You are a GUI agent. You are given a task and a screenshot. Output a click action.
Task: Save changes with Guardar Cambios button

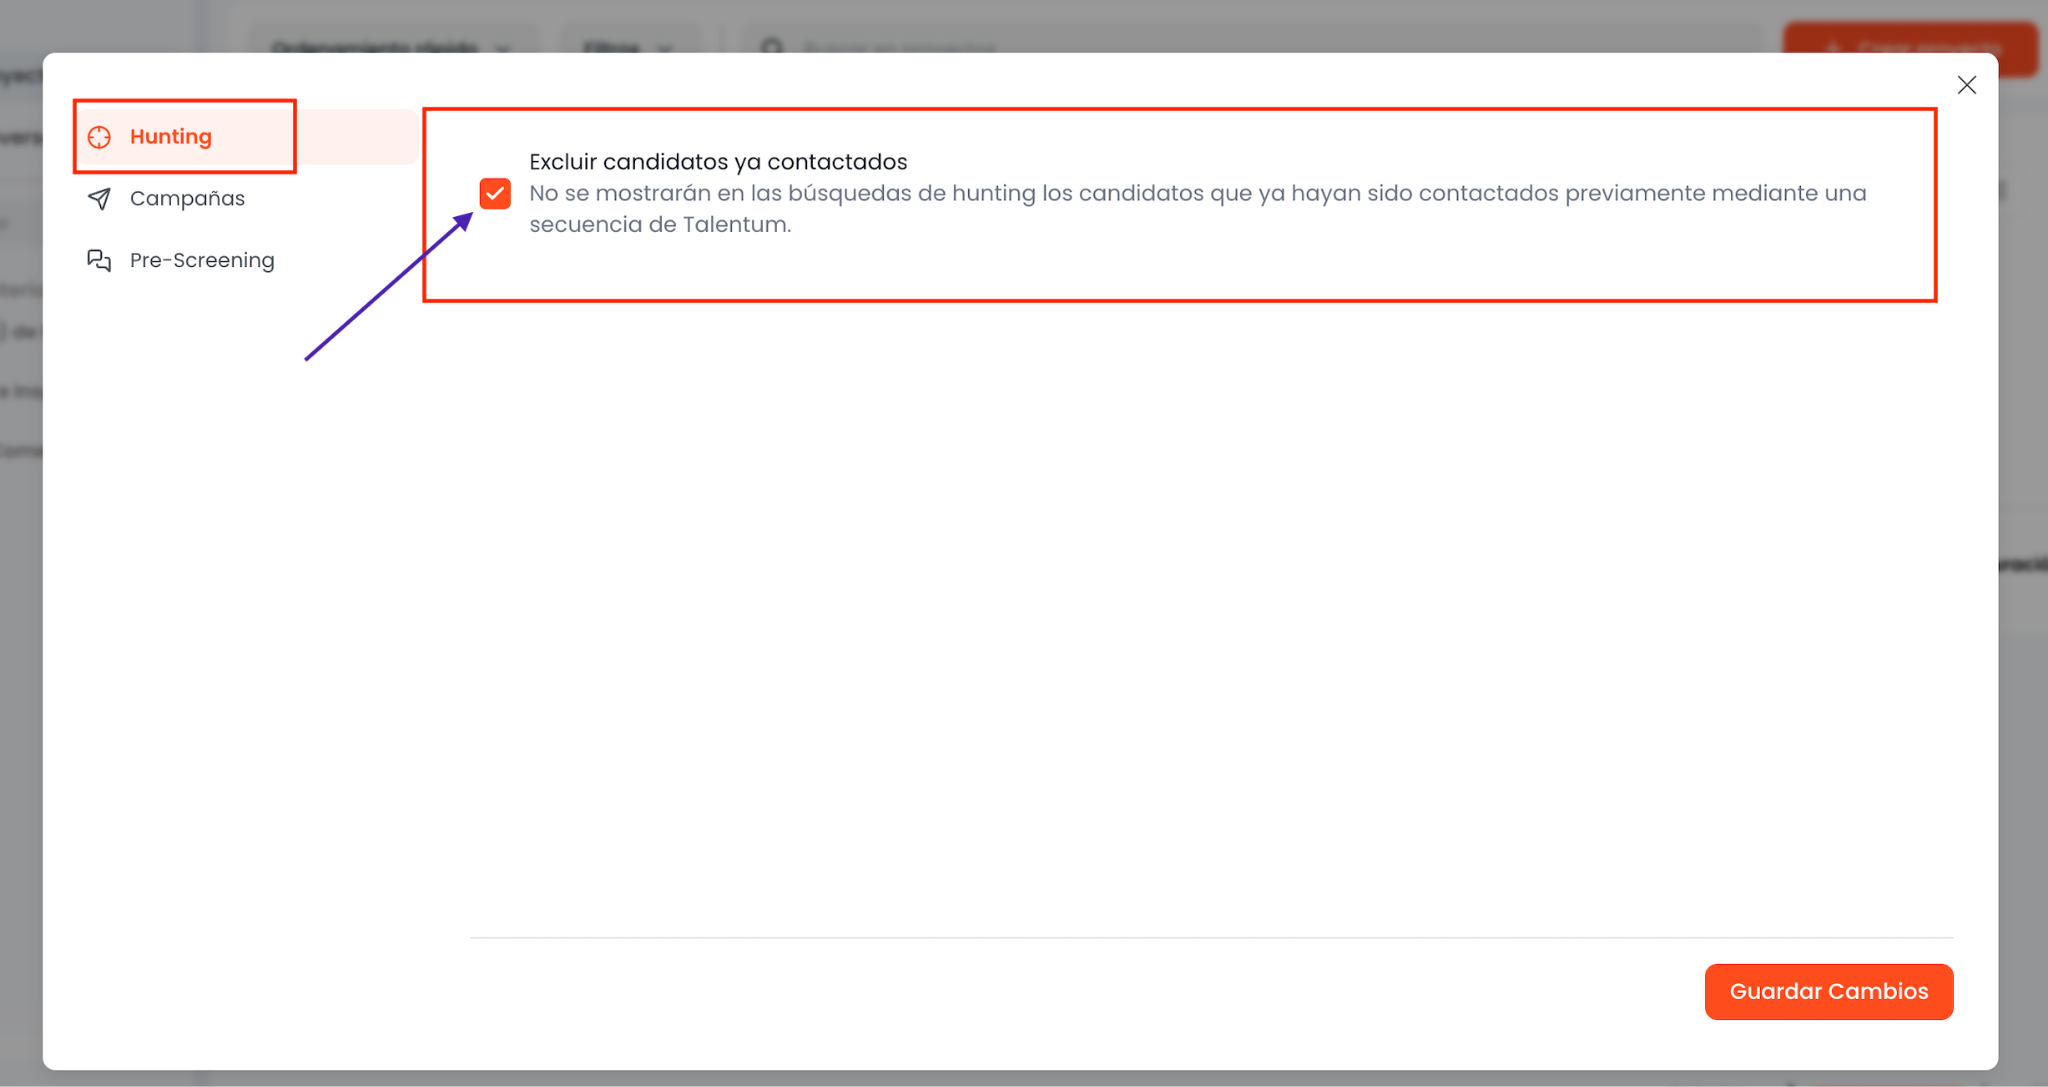(x=1828, y=991)
